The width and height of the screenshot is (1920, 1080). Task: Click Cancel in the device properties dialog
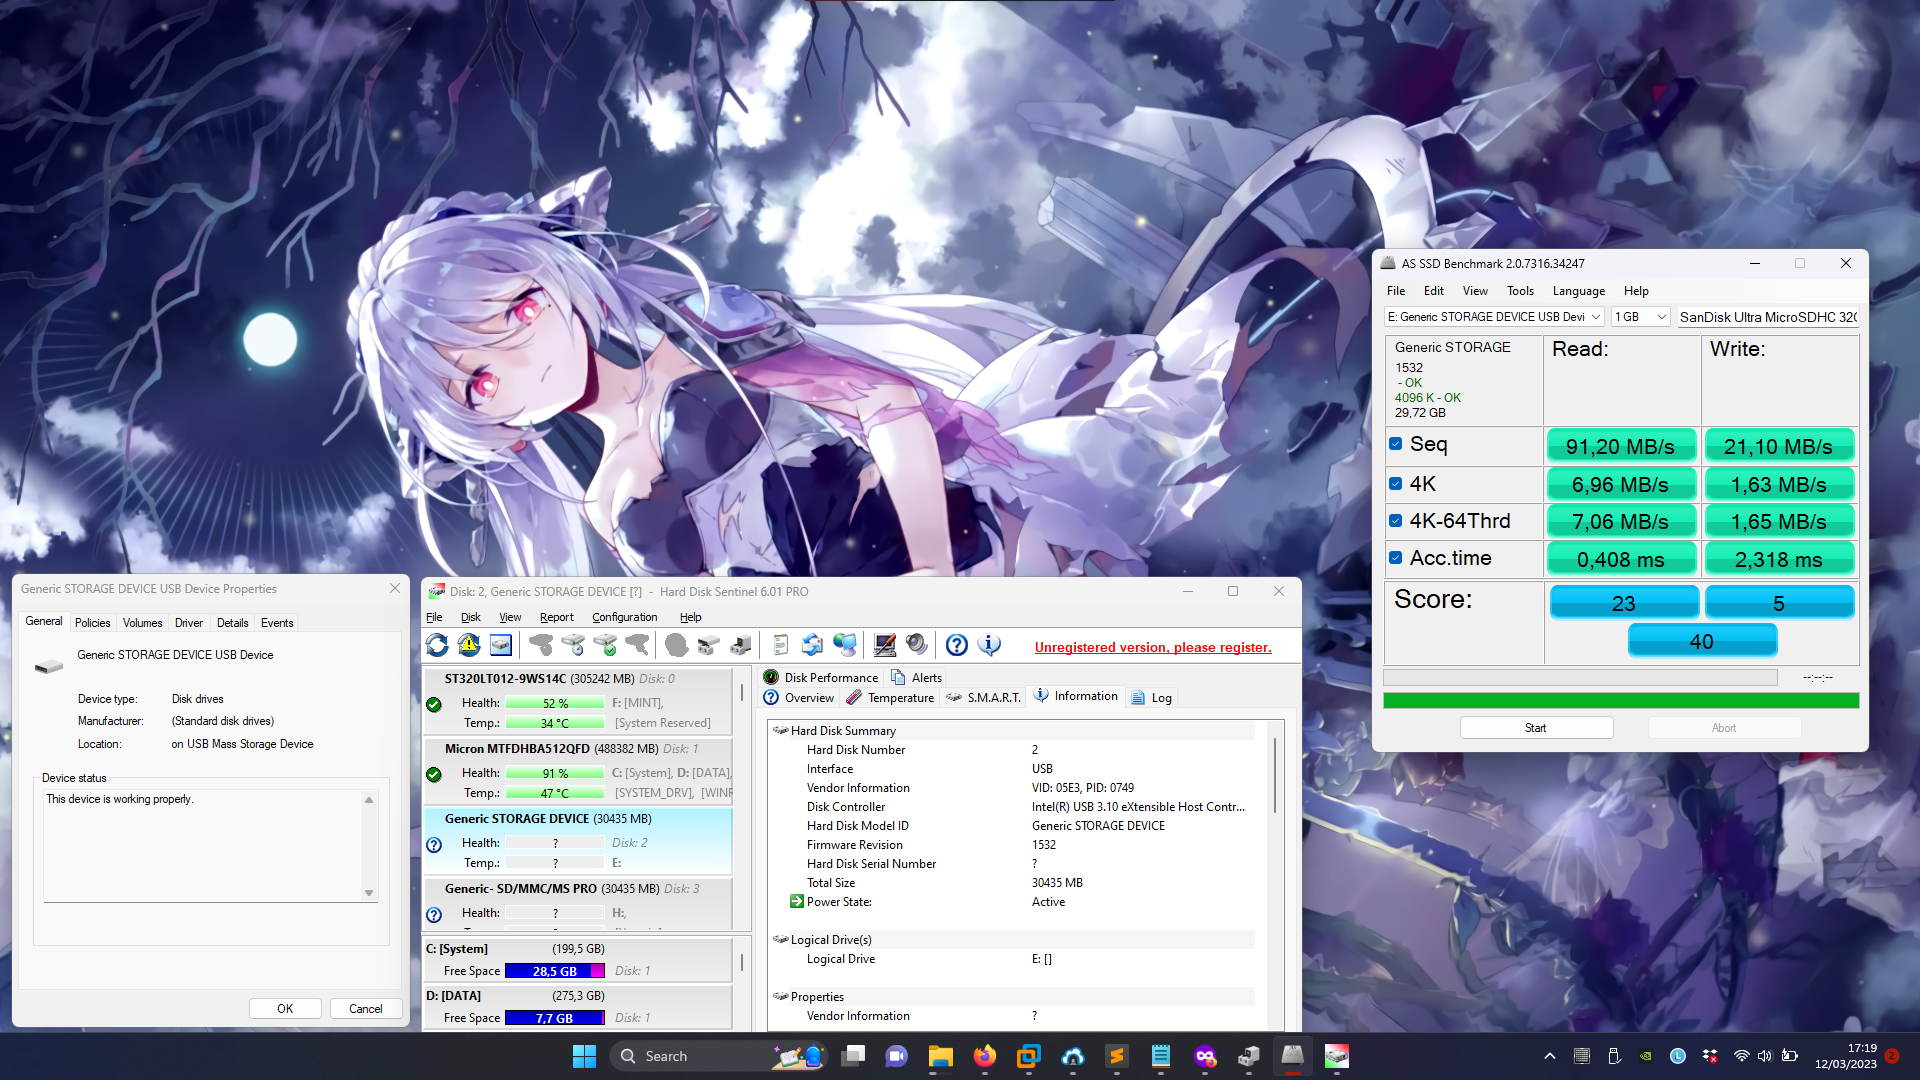click(366, 1009)
